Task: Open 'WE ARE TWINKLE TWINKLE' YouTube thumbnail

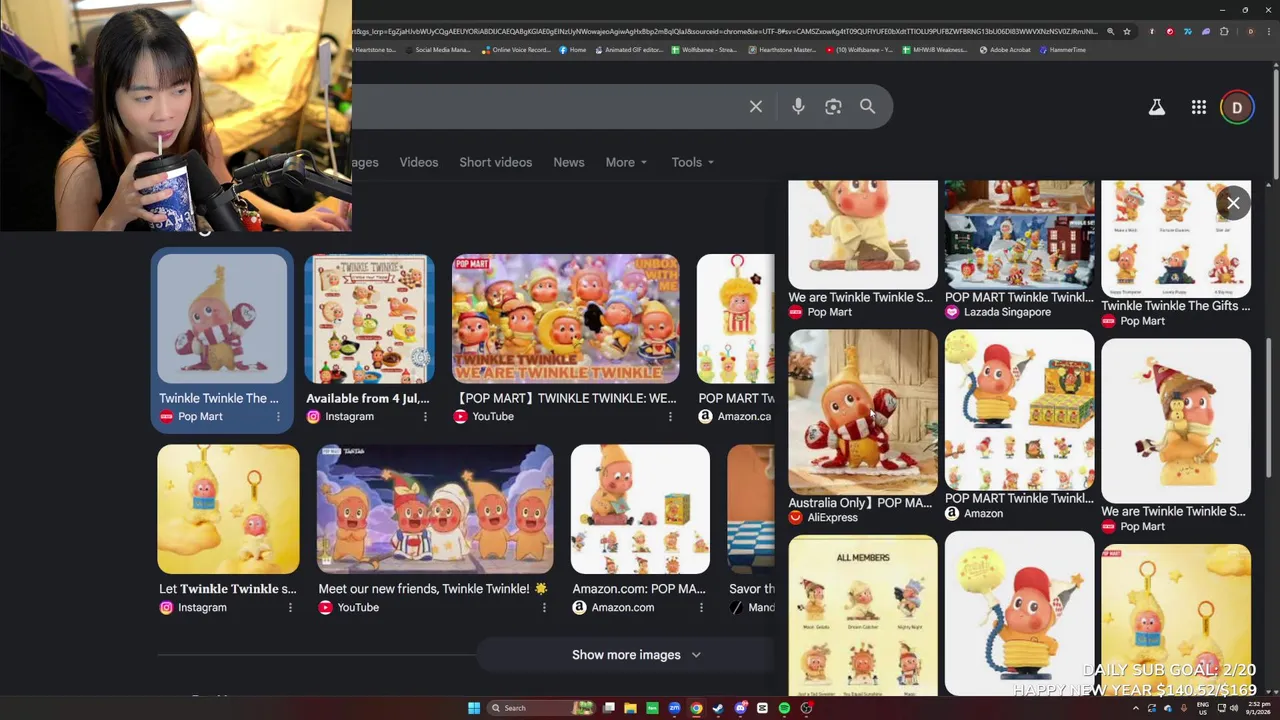Action: coord(566,319)
